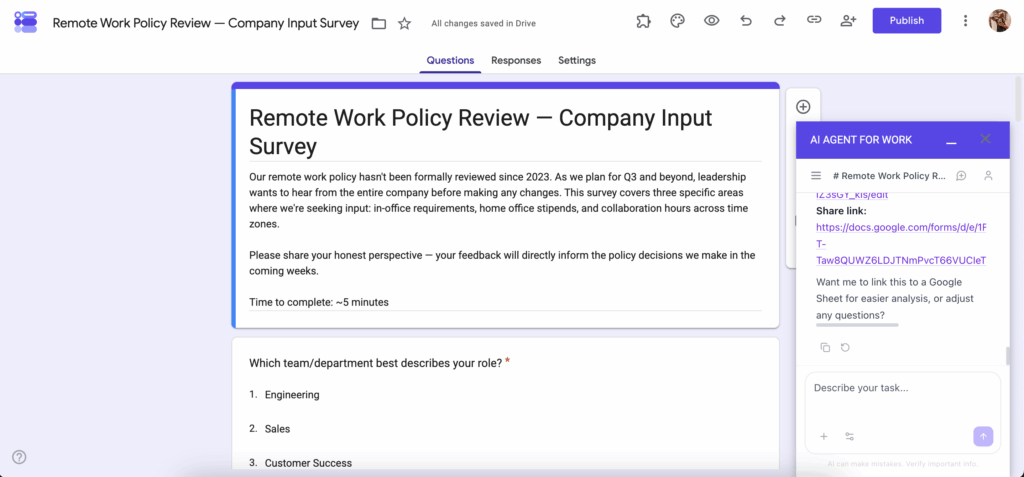This screenshot has height=477, width=1024.
Task: Add collaborators icon
Action: (x=848, y=21)
